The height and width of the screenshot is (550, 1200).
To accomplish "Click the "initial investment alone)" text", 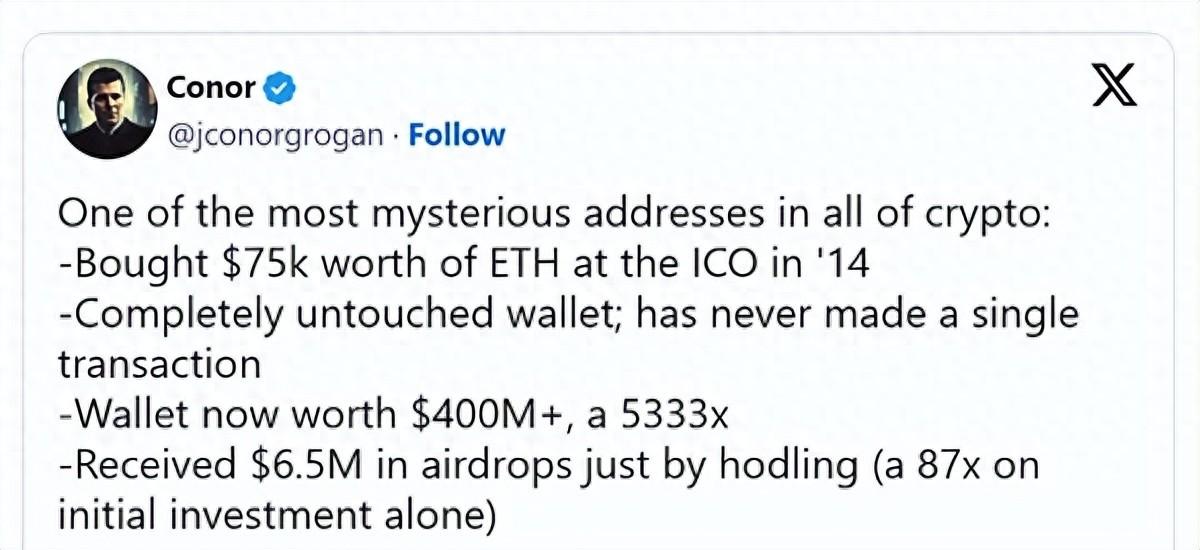I will (278, 512).
